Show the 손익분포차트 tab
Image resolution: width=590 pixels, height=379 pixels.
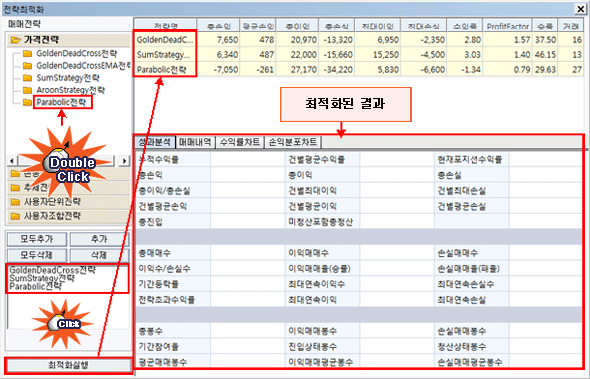(293, 142)
